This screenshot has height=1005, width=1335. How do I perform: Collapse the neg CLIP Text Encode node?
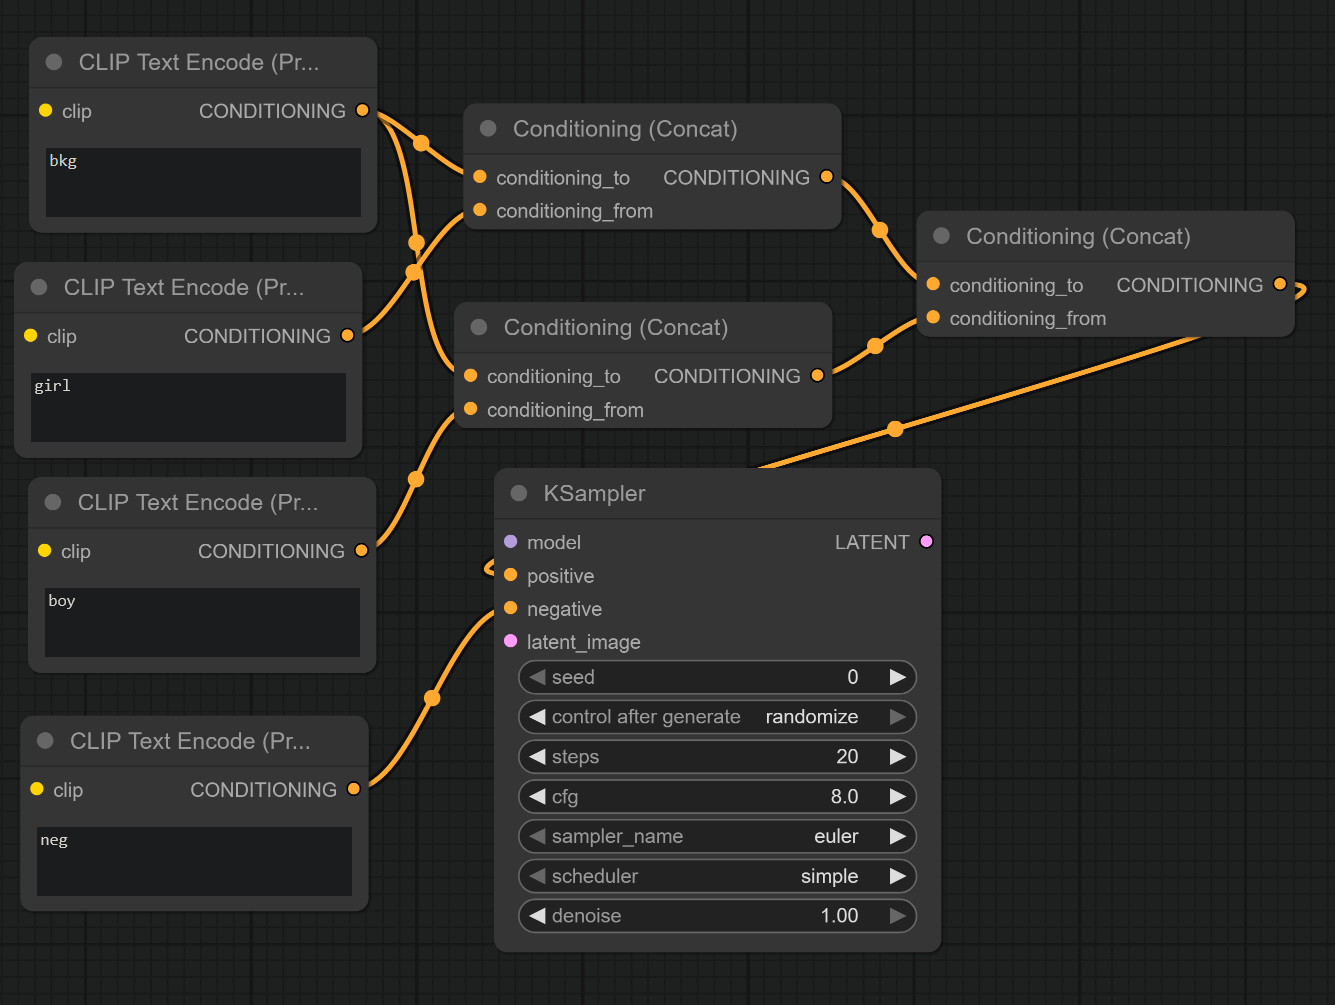[x=45, y=741]
